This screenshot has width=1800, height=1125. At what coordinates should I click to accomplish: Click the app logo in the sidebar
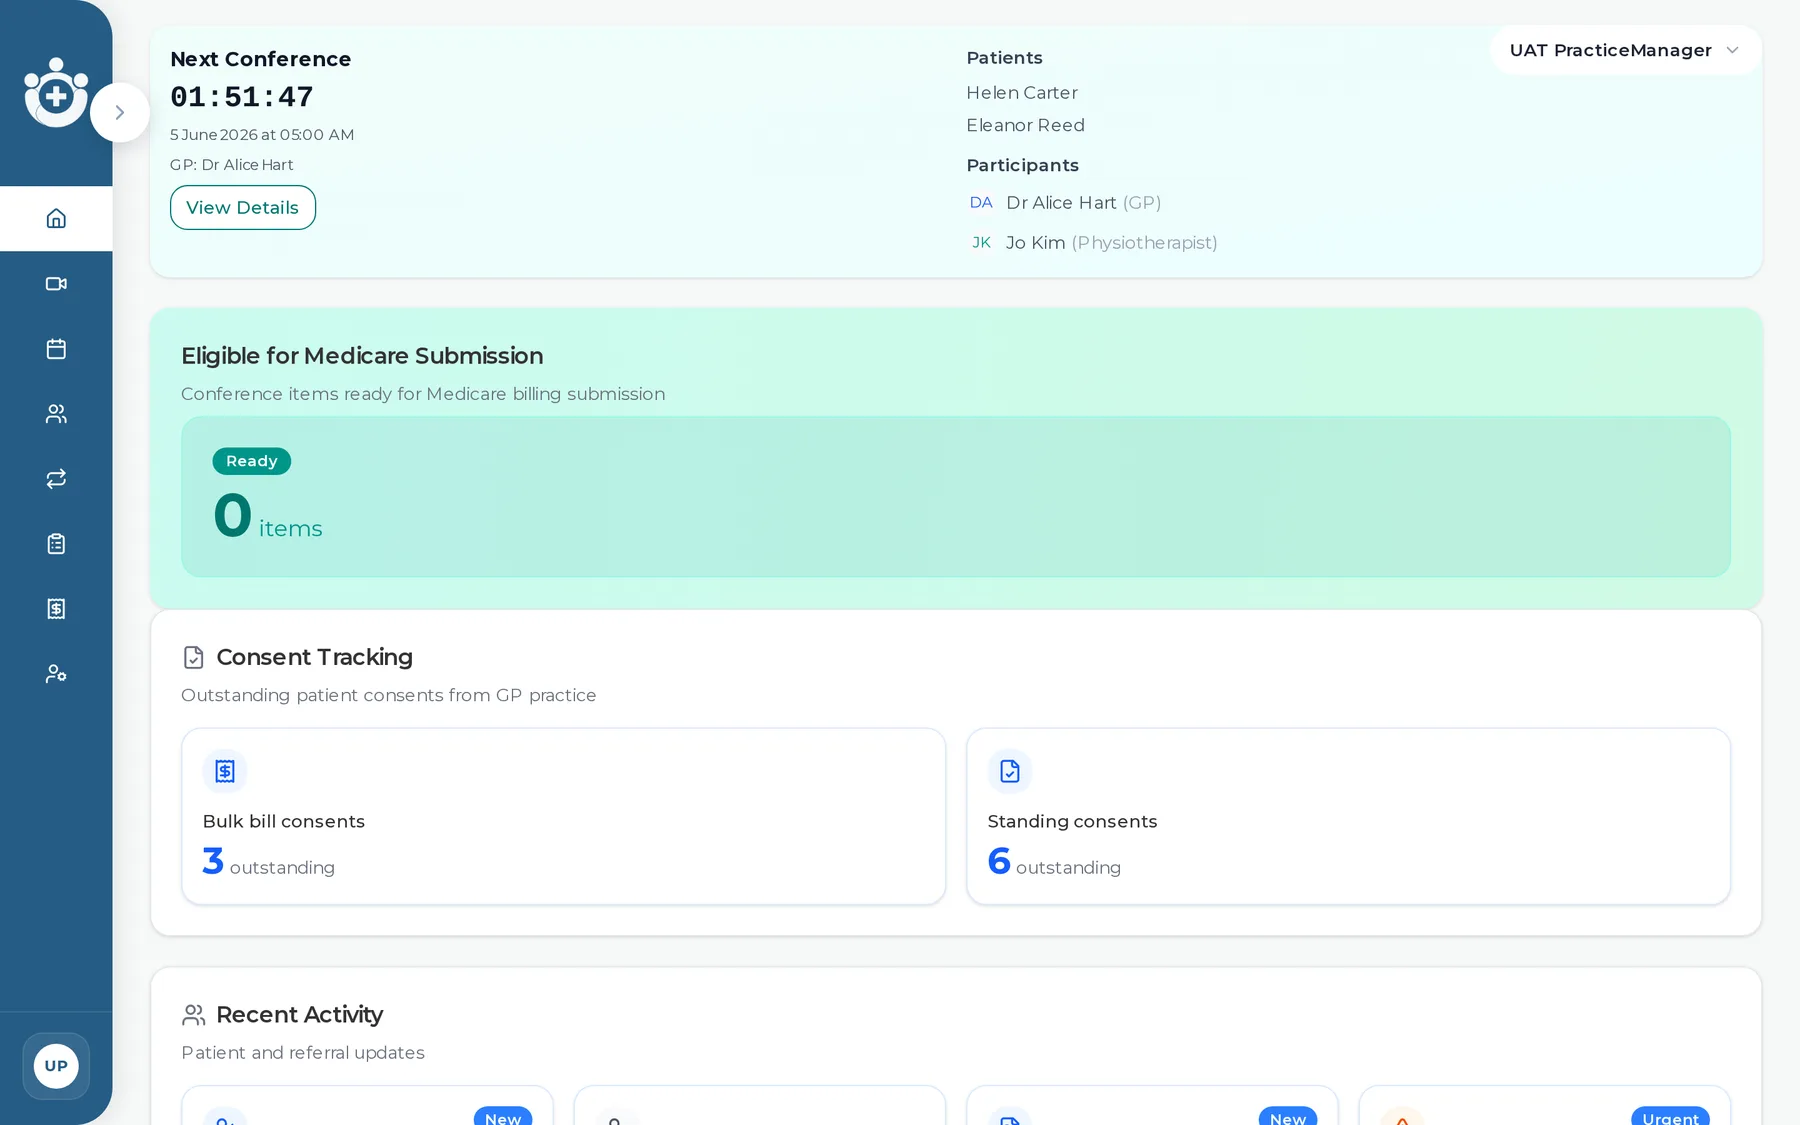(56, 92)
